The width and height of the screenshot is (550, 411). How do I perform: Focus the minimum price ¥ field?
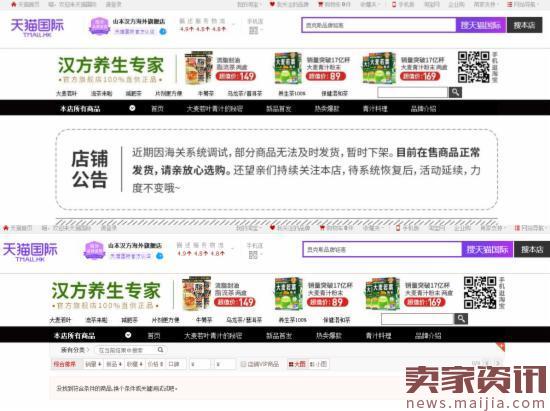(200, 364)
